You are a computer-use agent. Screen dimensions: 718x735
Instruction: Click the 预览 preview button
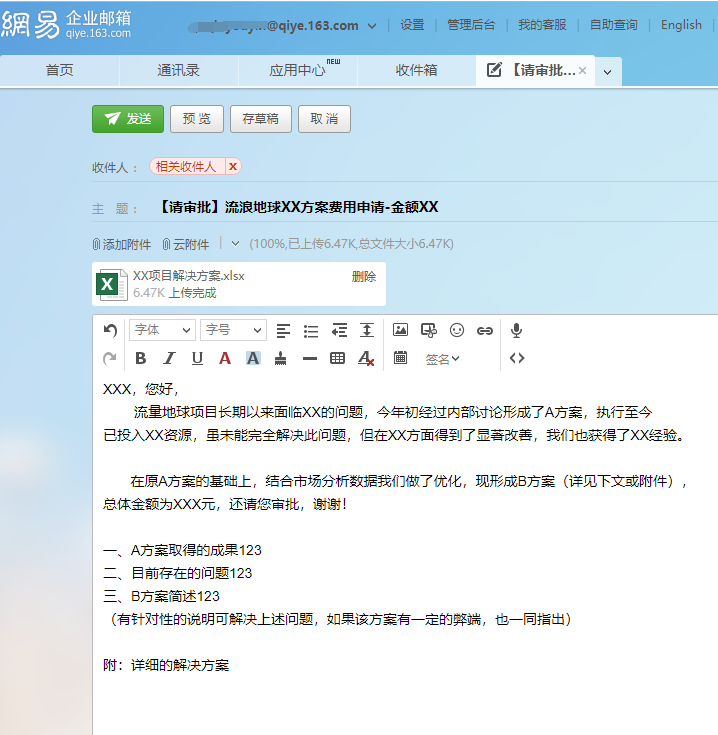(x=197, y=119)
